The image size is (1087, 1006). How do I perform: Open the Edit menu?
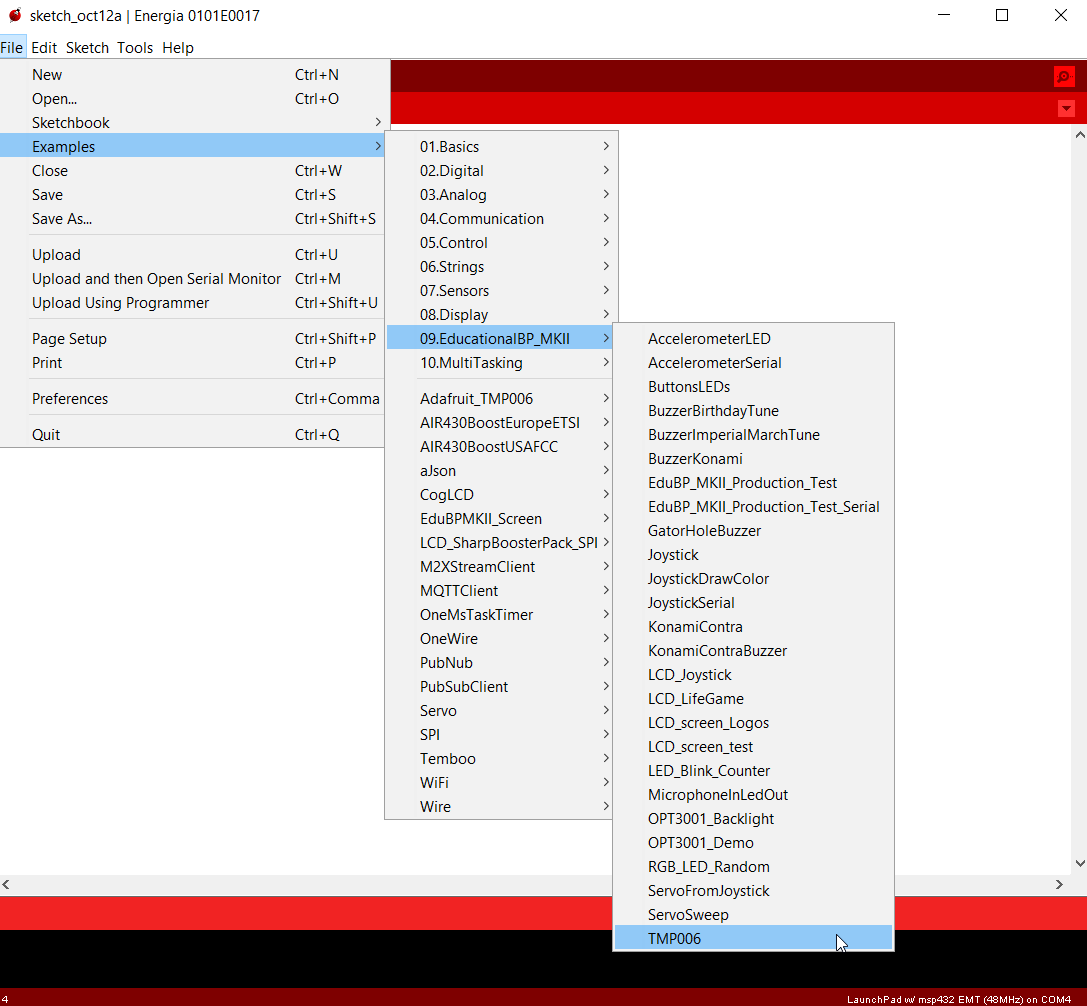pyautogui.click(x=44, y=48)
